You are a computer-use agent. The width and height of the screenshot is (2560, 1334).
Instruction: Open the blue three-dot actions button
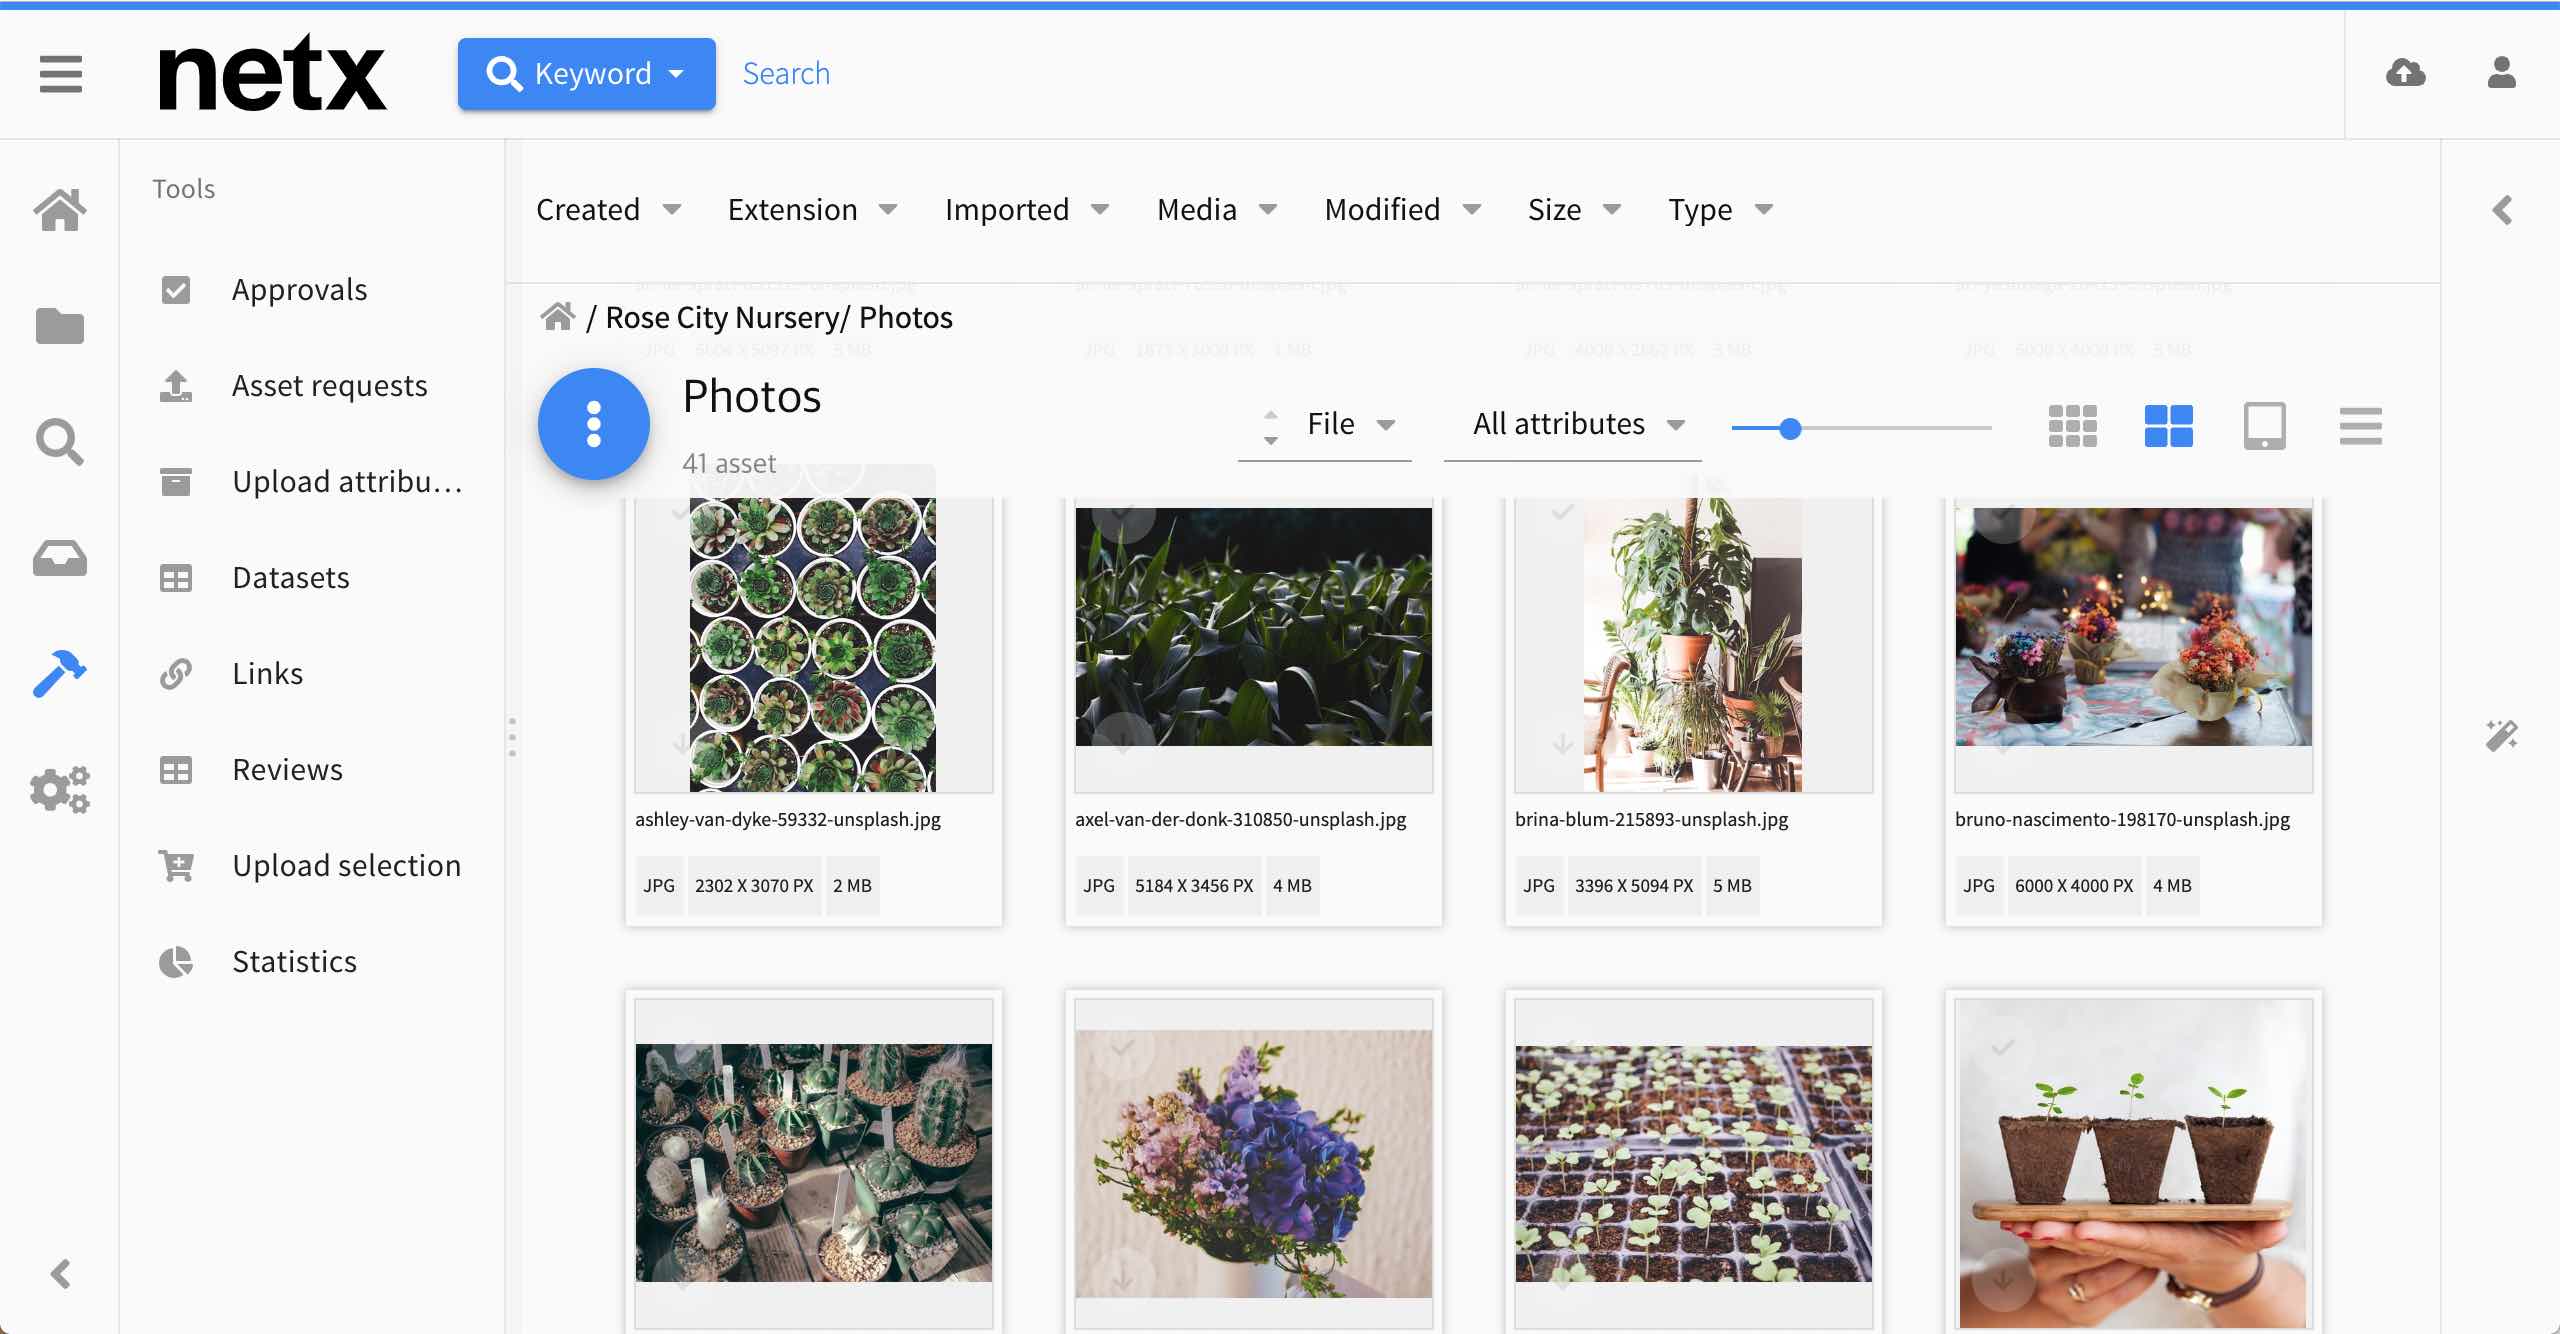pos(594,424)
